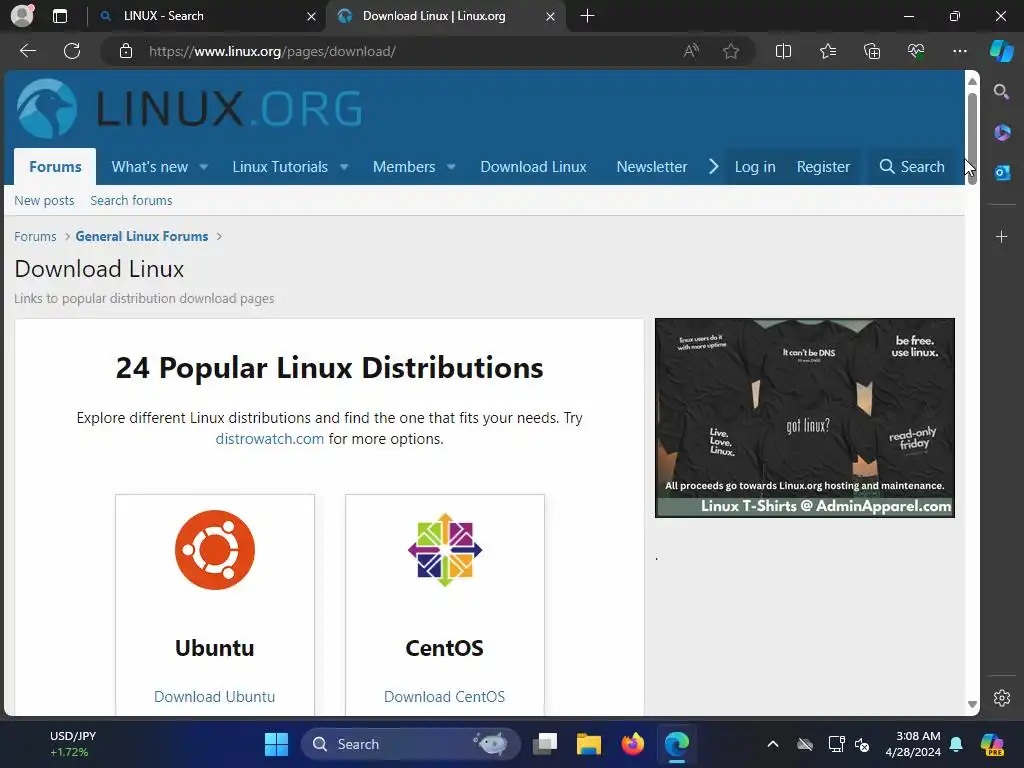Screen dimensions: 1024x768
Task: Open USD/JPY widget on taskbar
Action: click(72, 744)
